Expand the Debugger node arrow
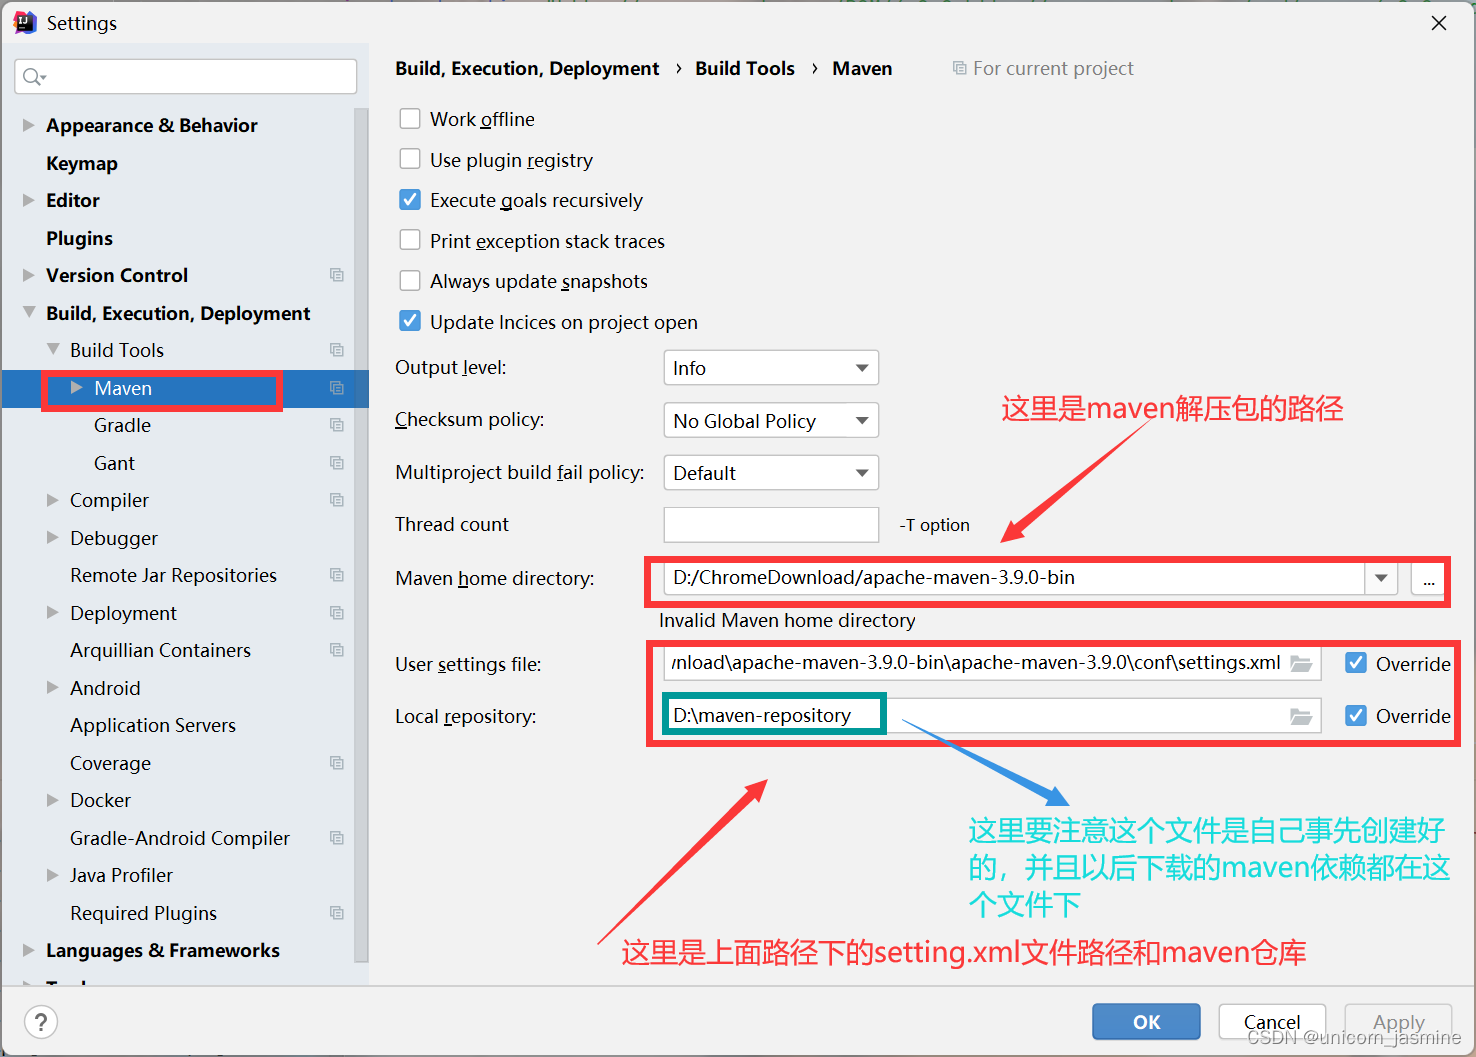The height and width of the screenshot is (1057, 1476). [x=53, y=538]
